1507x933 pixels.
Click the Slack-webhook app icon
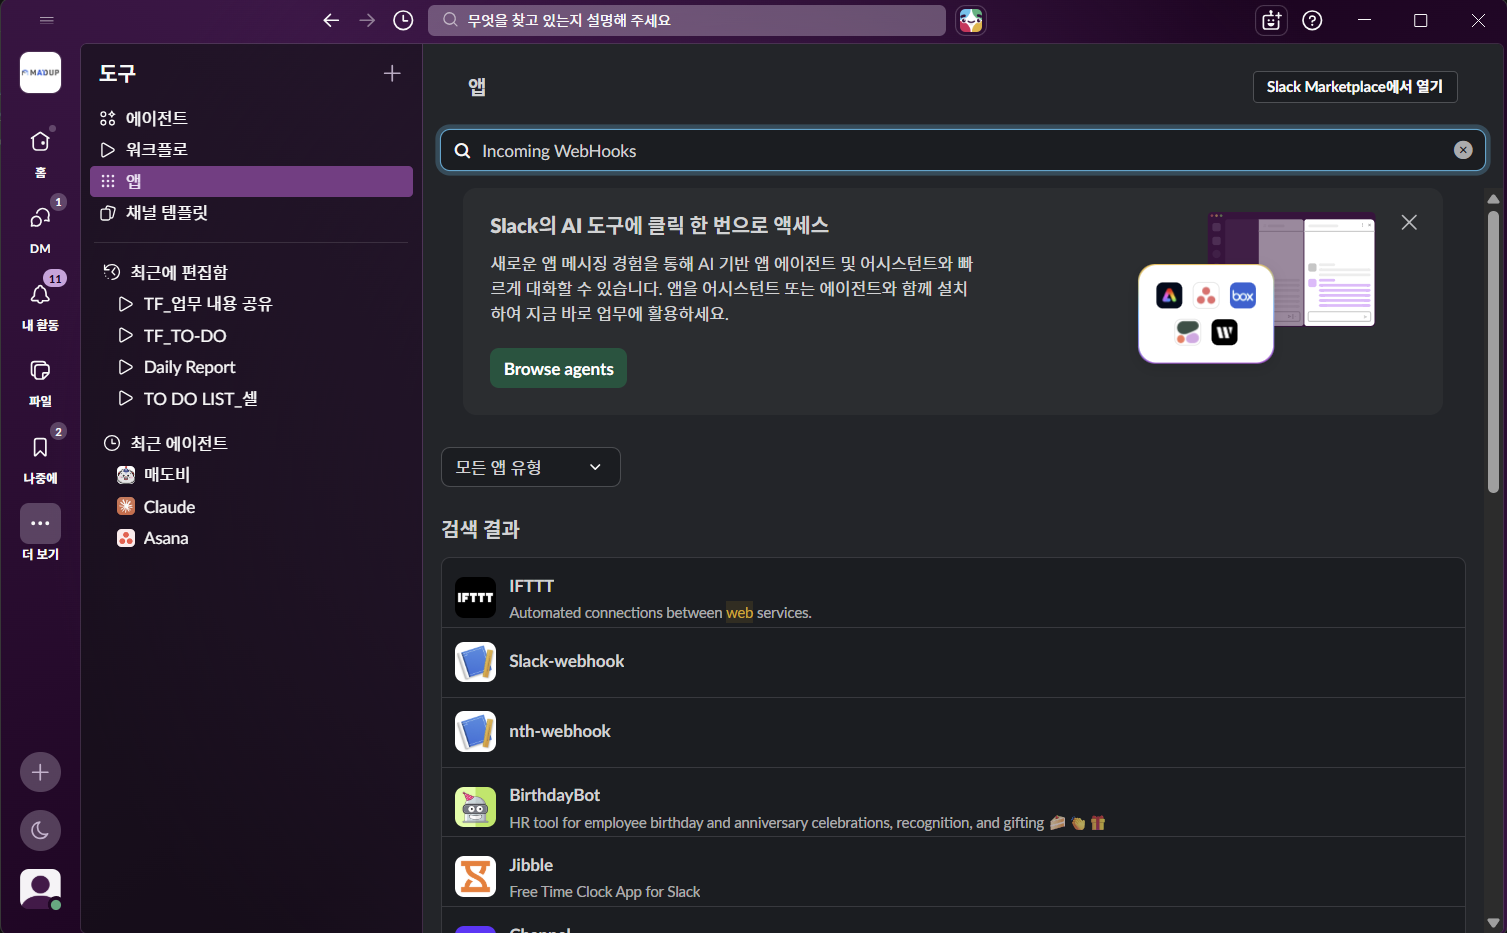(x=475, y=662)
